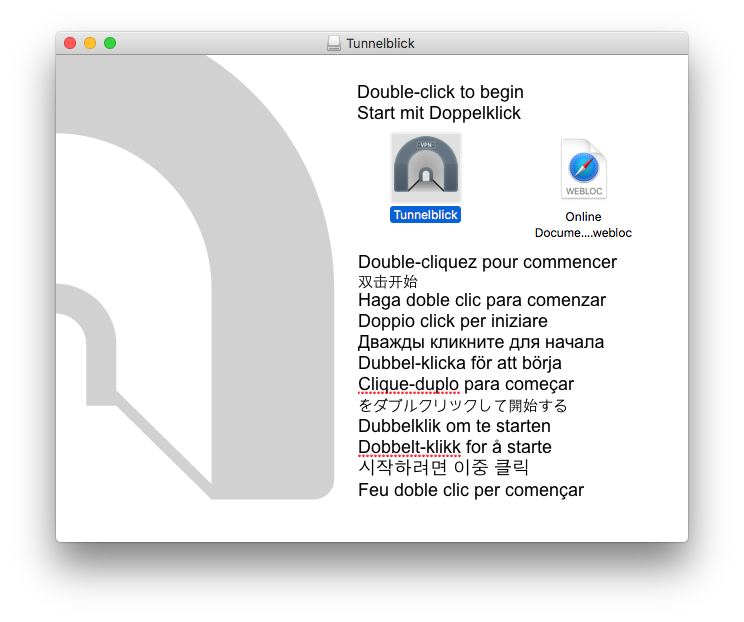Click the Tunnelblick window title text
The image size is (744, 622).
[380, 44]
